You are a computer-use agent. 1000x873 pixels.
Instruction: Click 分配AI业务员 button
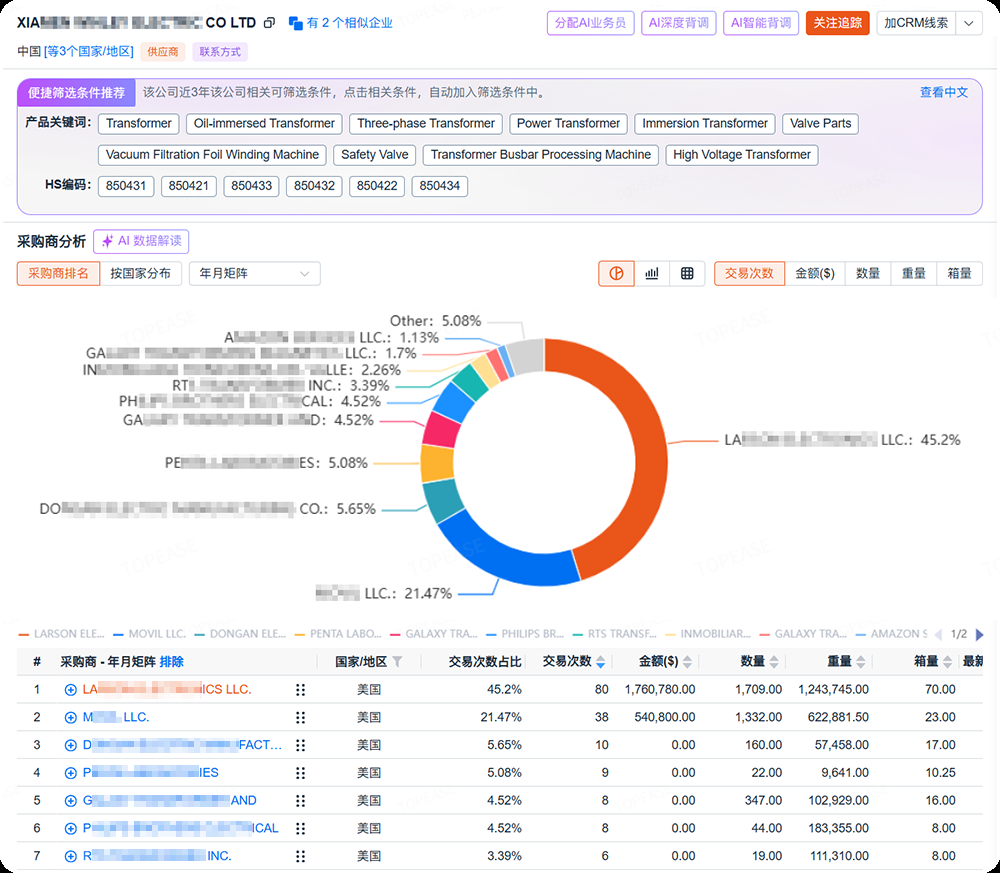(x=591, y=23)
